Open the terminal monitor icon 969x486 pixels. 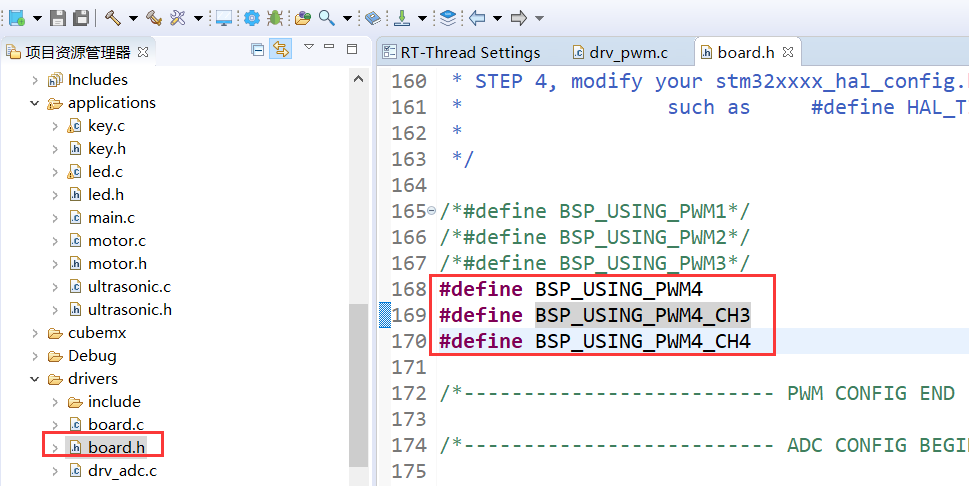click(223, 18)
